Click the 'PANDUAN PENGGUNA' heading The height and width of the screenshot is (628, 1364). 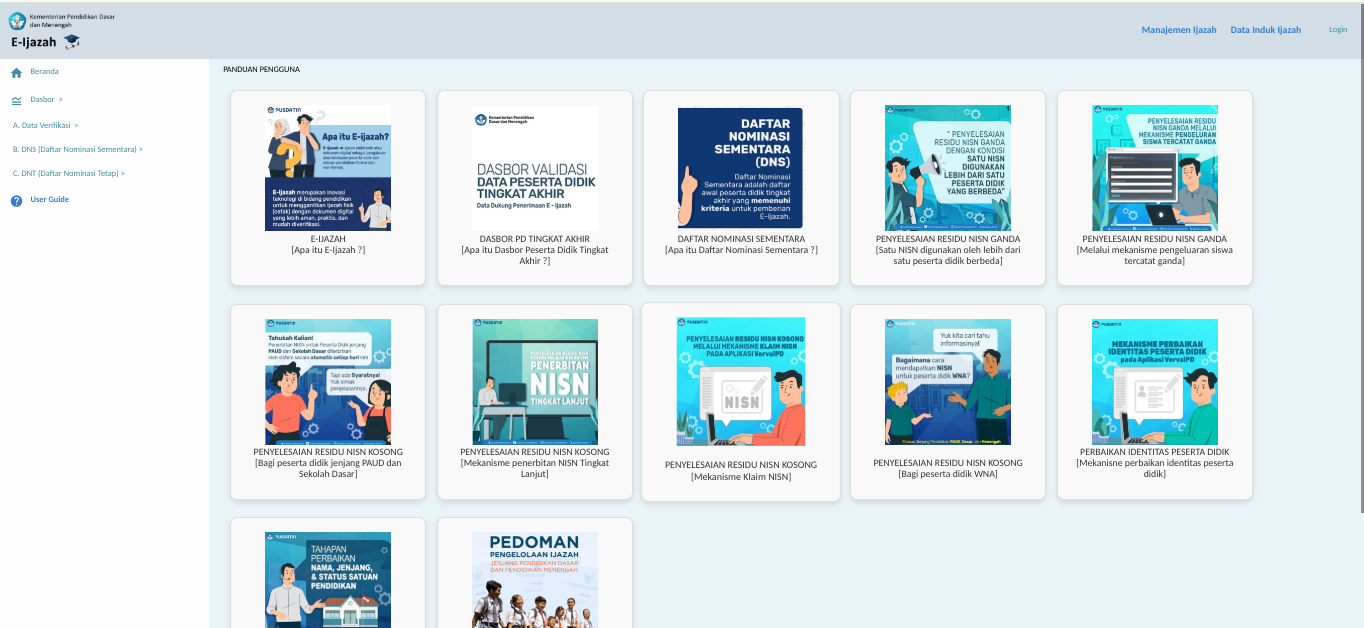coord(261,70)
